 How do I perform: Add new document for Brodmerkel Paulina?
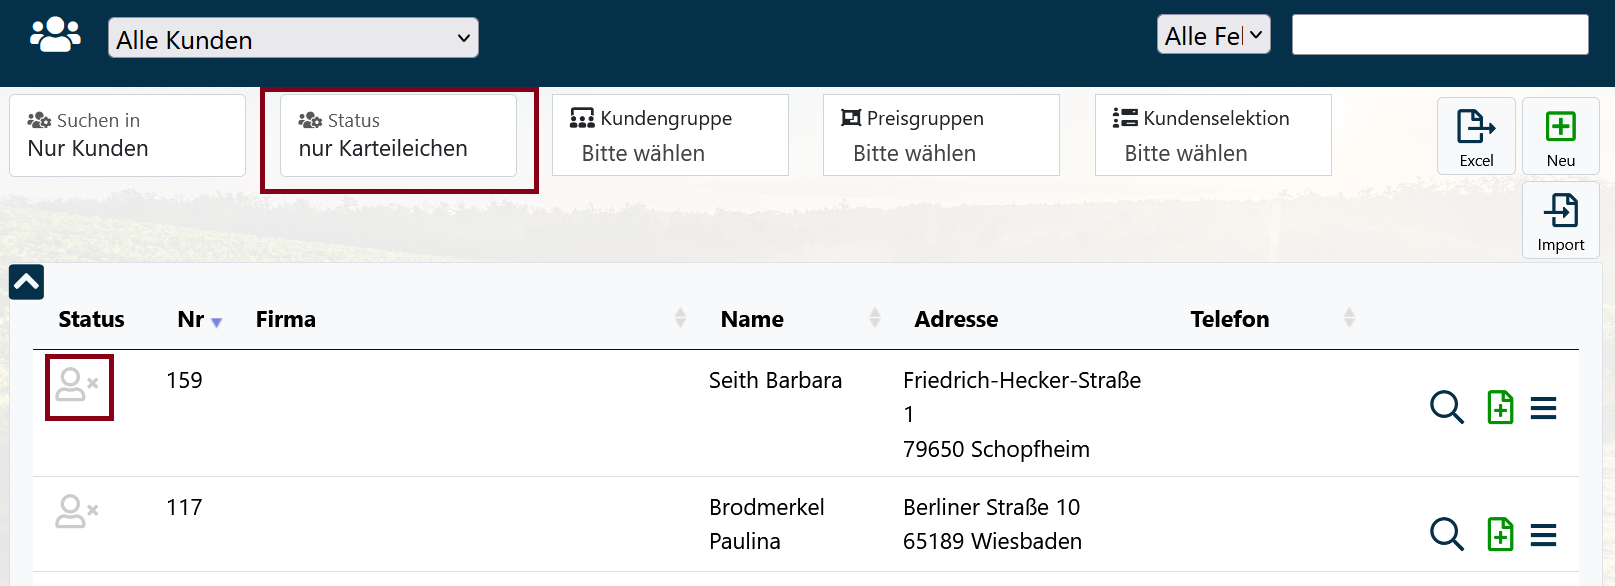click(x=1500, y=535)
